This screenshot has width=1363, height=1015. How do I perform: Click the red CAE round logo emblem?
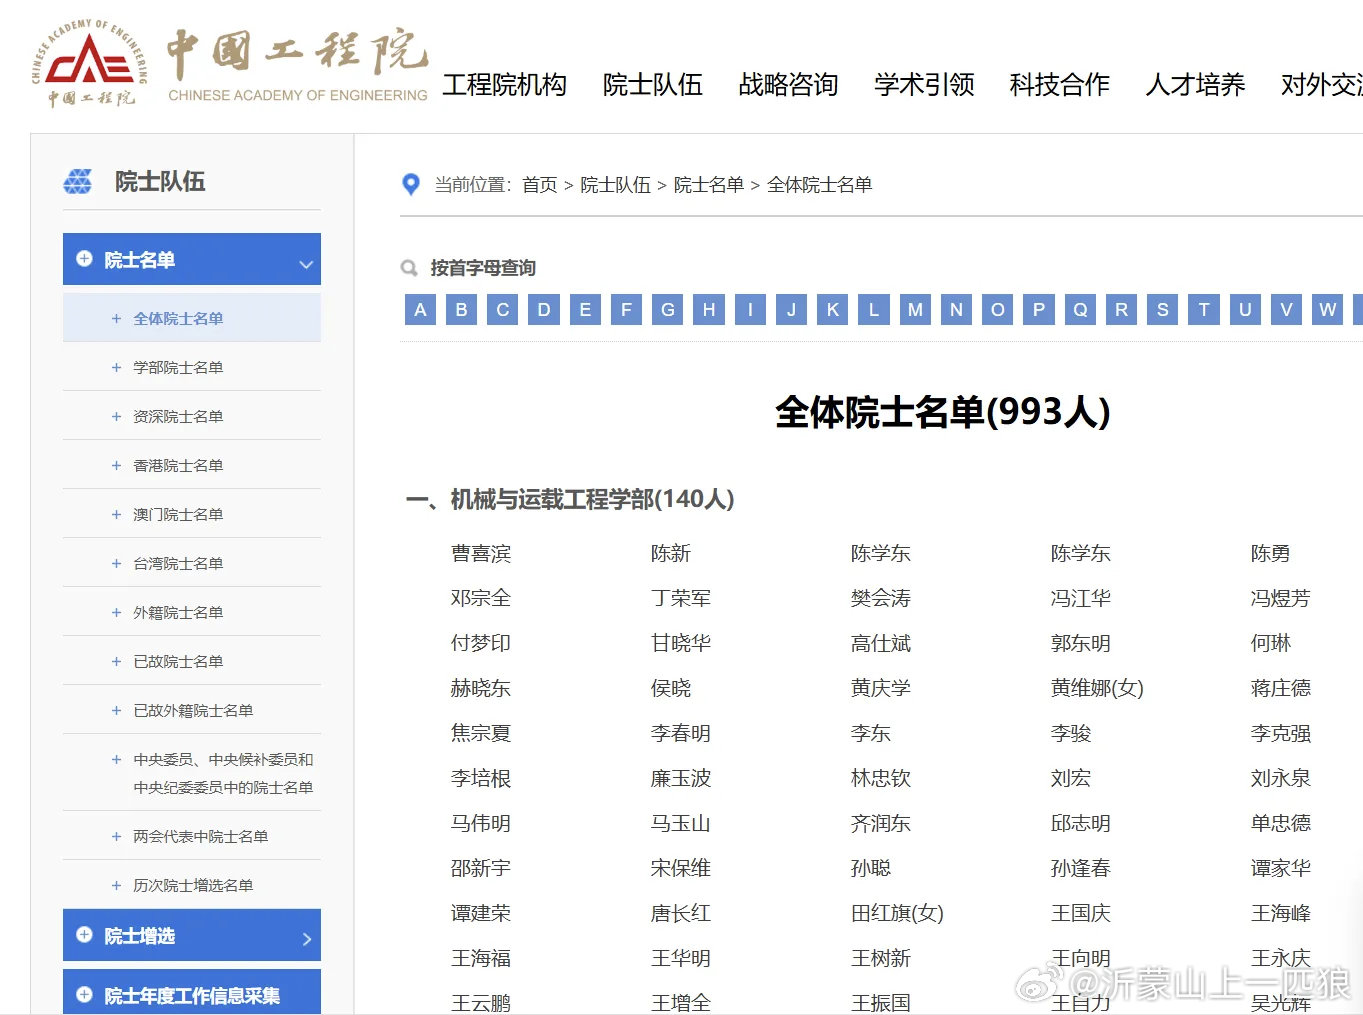coord(90,64)
